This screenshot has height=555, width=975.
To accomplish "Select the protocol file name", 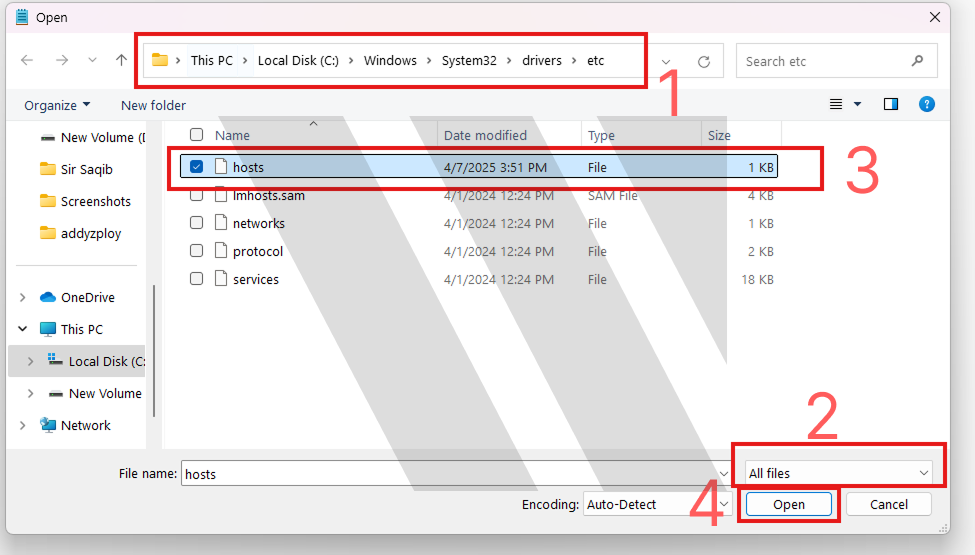I will 257,251.
